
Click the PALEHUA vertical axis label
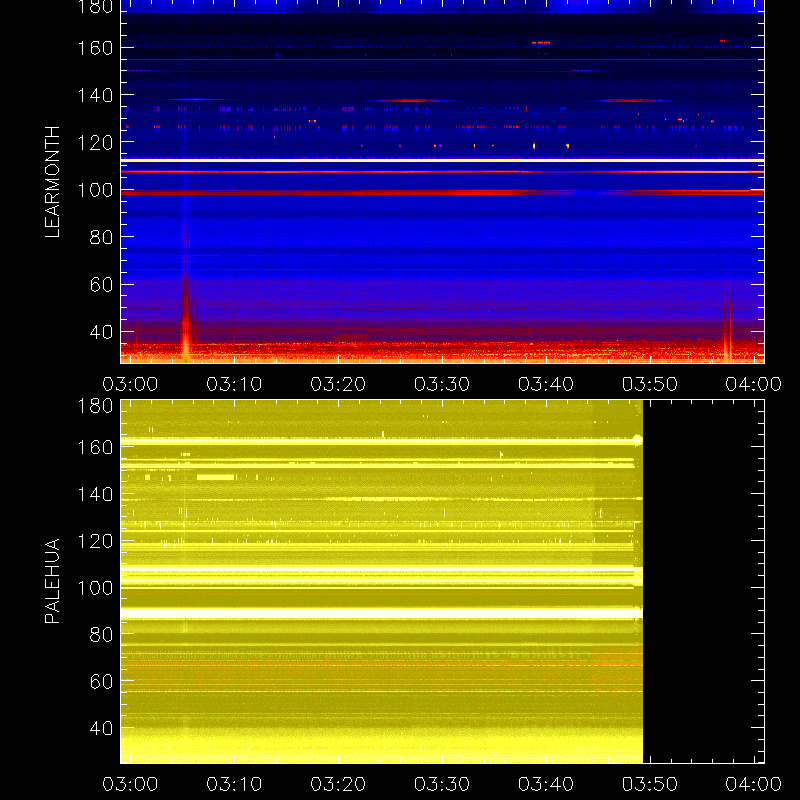pos(52,581)
